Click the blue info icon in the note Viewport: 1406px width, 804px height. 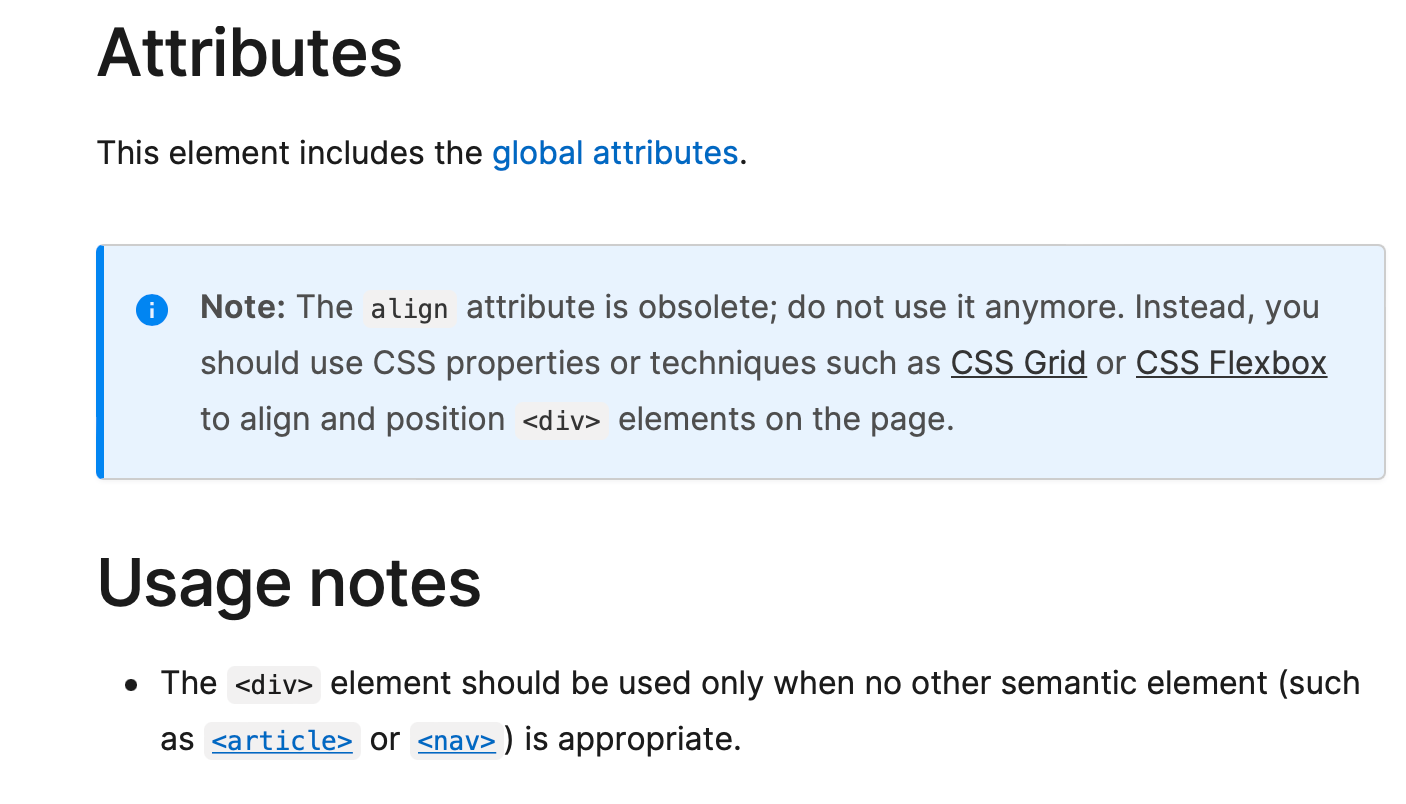[x=151, y=310]
